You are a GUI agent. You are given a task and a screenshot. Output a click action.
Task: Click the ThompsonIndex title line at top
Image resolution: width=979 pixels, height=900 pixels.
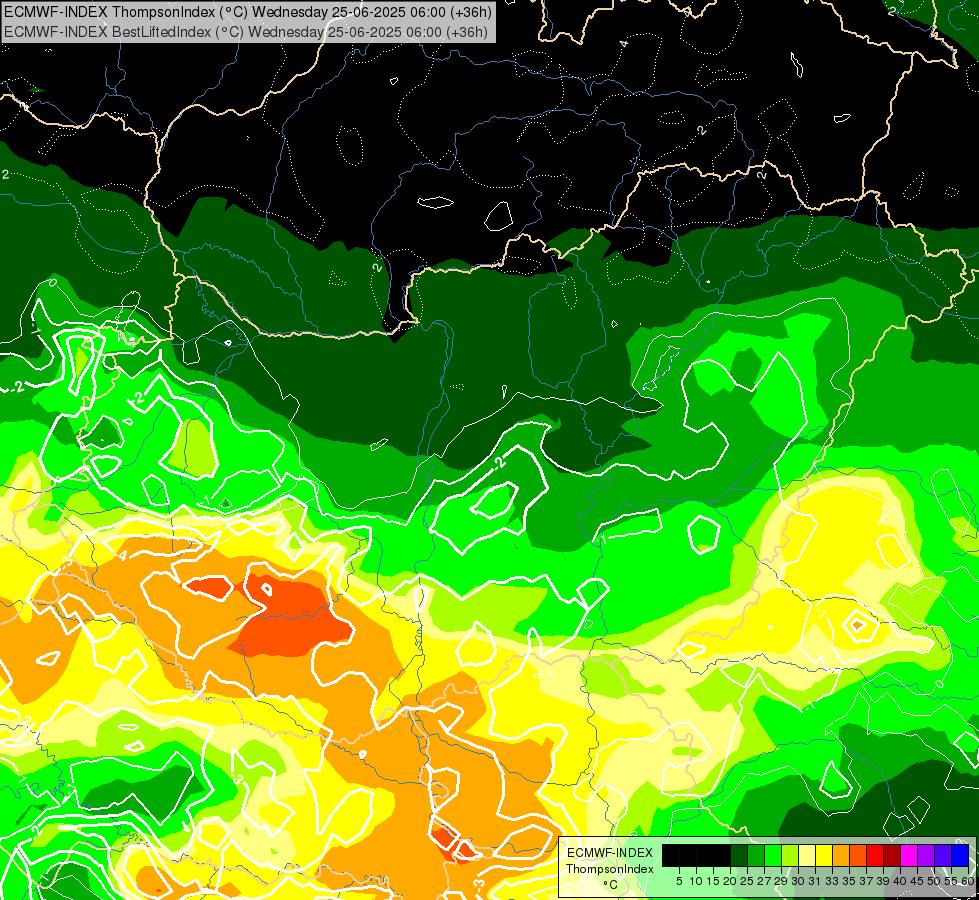pos(248,11)
